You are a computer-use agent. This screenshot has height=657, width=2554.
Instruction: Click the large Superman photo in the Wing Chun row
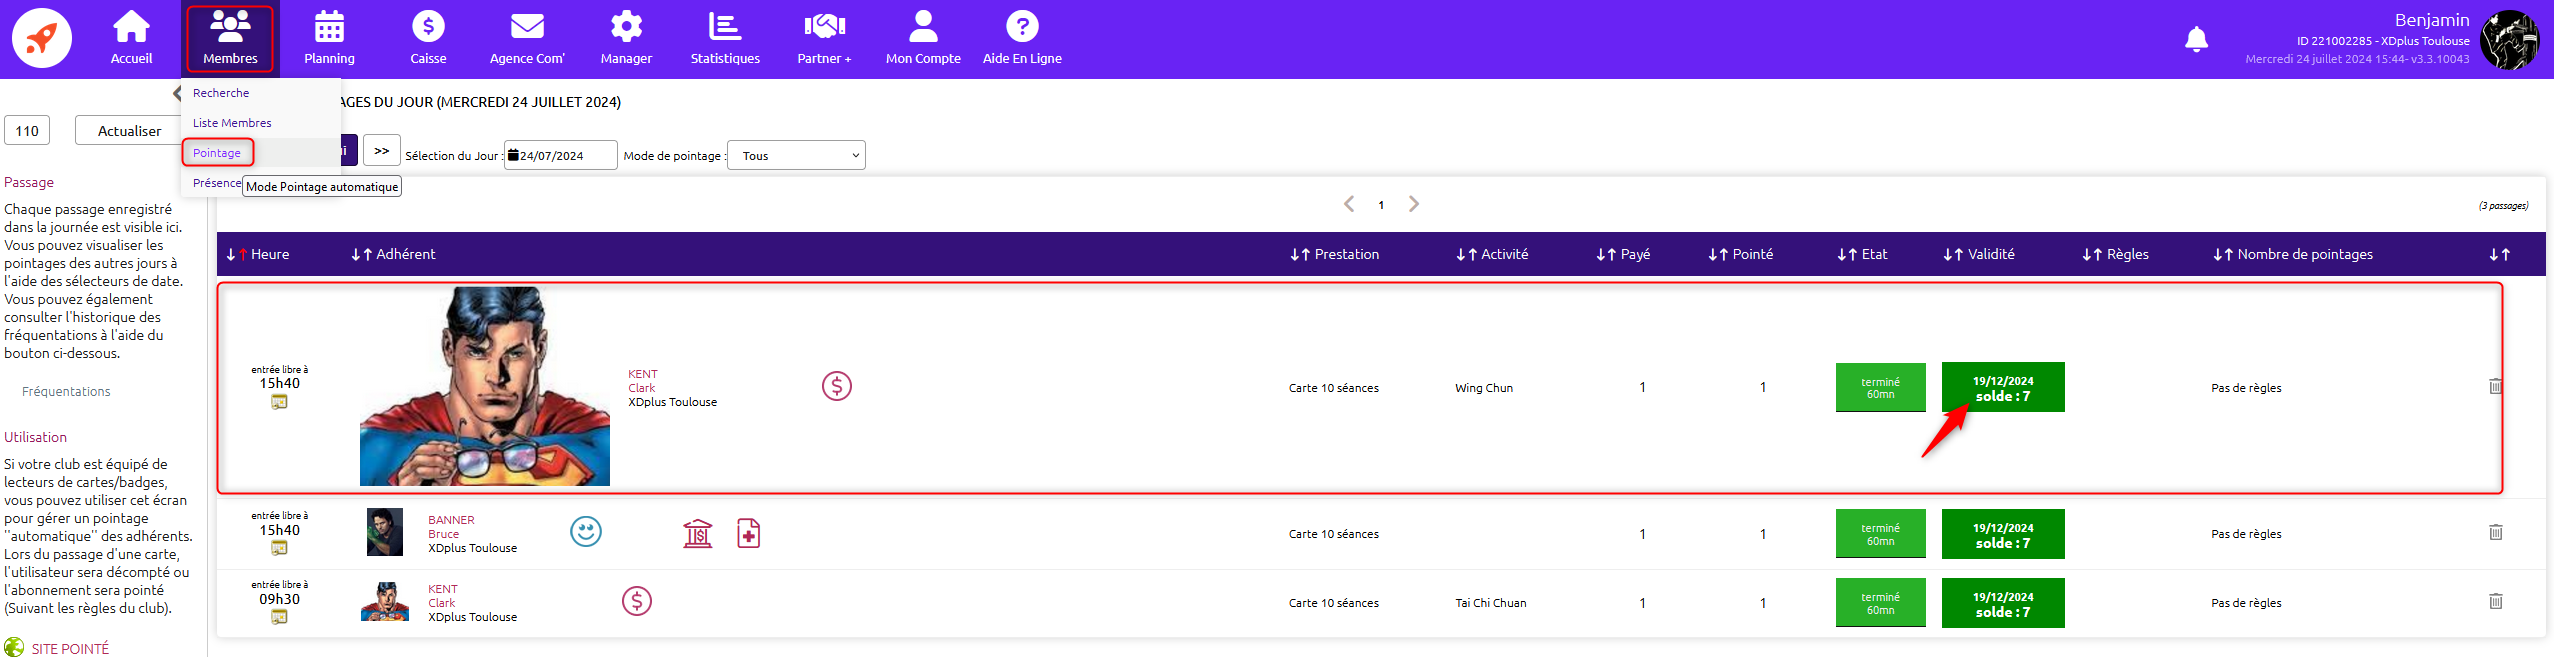(x=485, y=386)
